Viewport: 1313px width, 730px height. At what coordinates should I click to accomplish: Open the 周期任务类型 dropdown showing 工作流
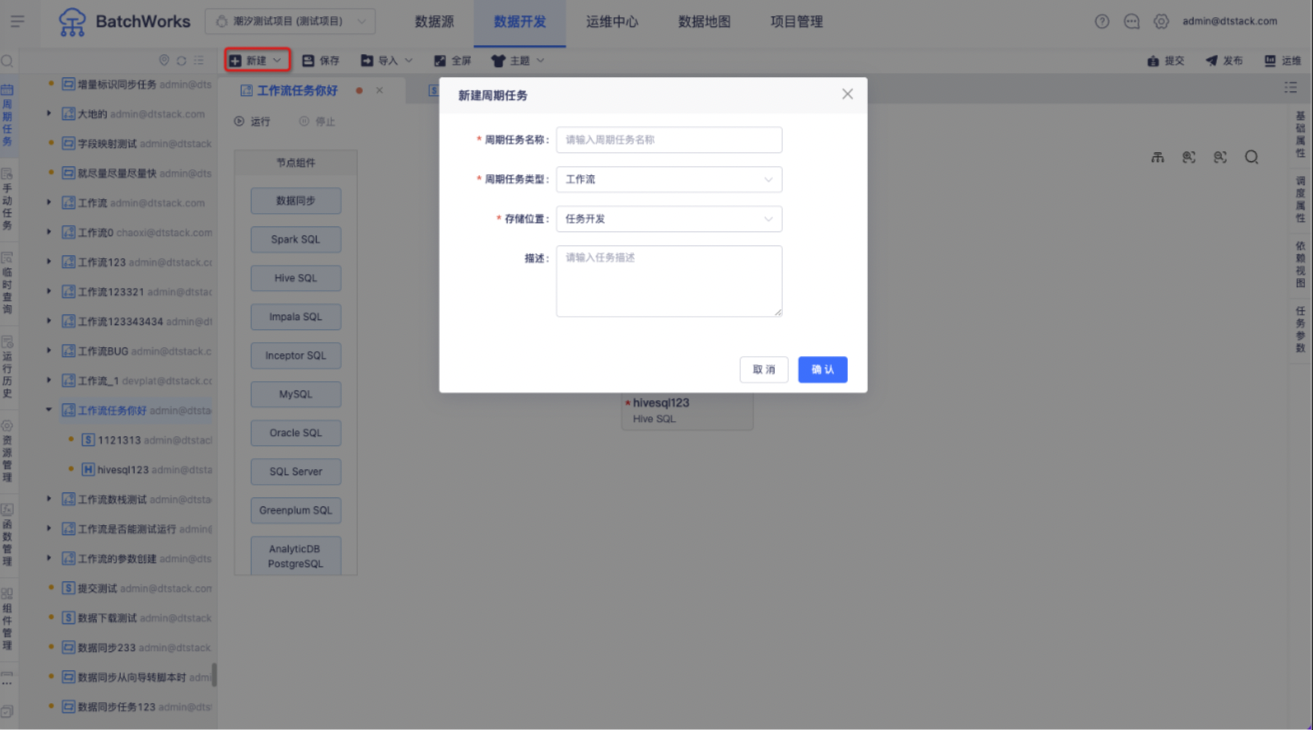(669, 180)
